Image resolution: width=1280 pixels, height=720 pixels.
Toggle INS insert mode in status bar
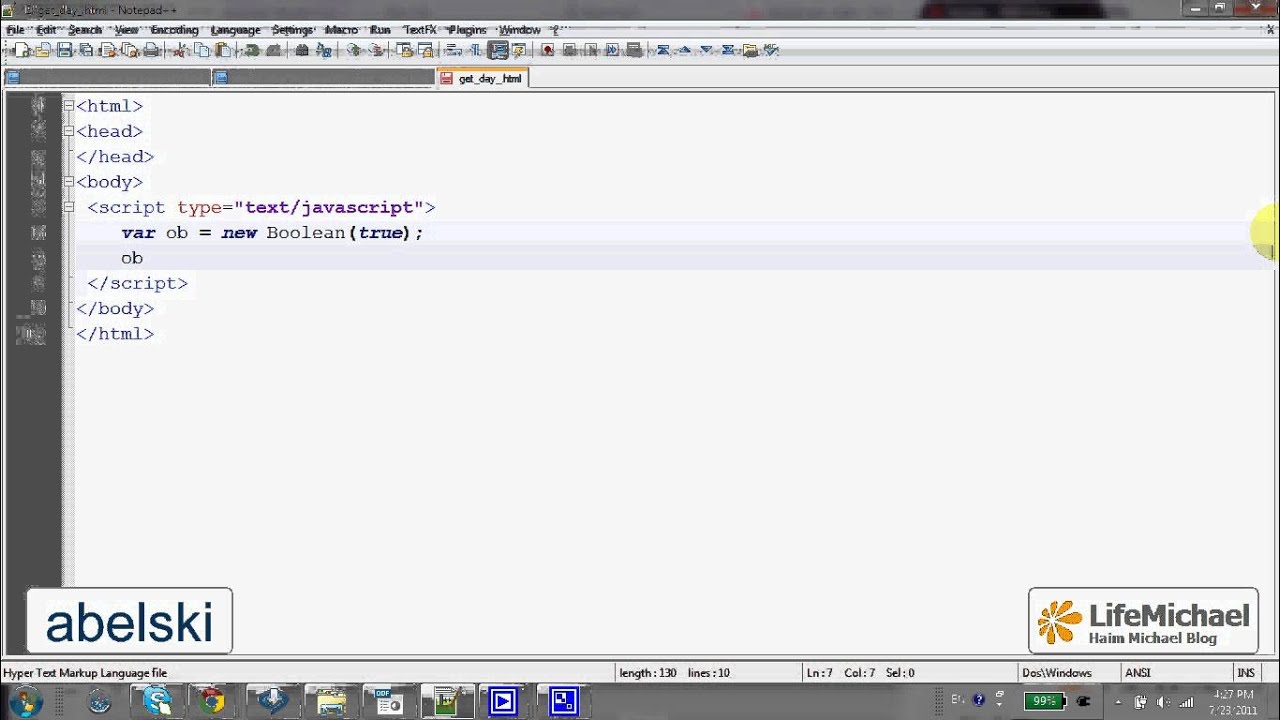pyautogui.click(x=1246, y=673)
